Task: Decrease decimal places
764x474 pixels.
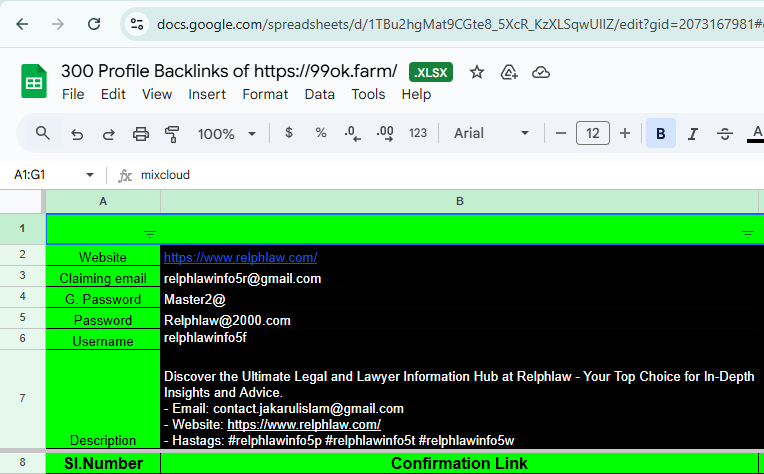Action: 352,133
